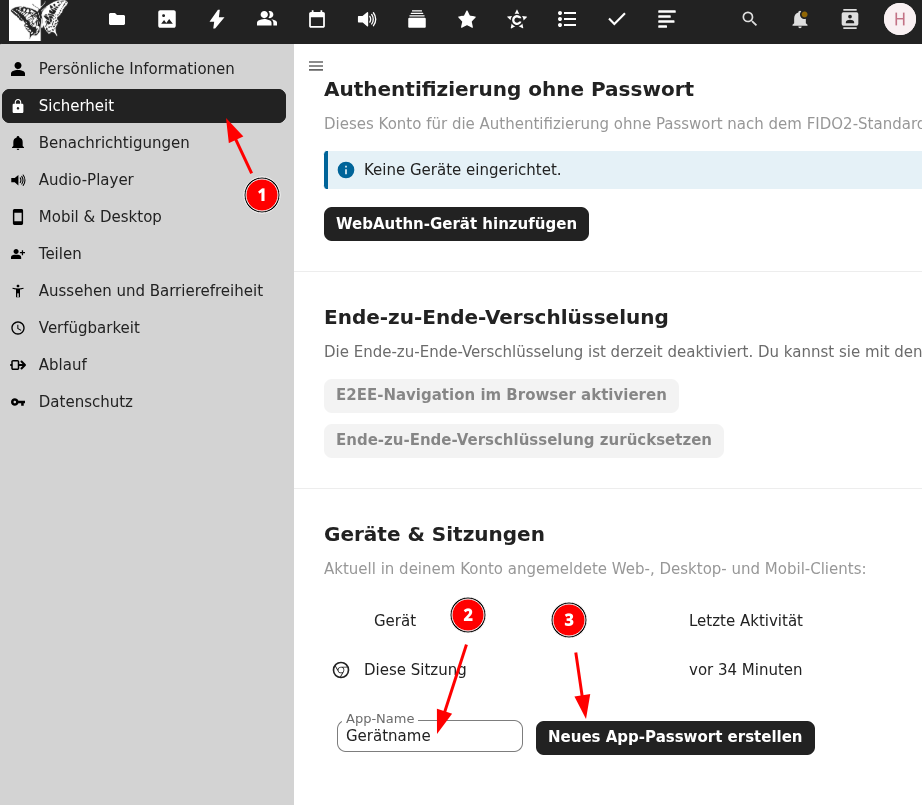Click WebAuthn-Gerät hinzufügen button
This screenshot has height=805, width=922.
pos(456,224)
